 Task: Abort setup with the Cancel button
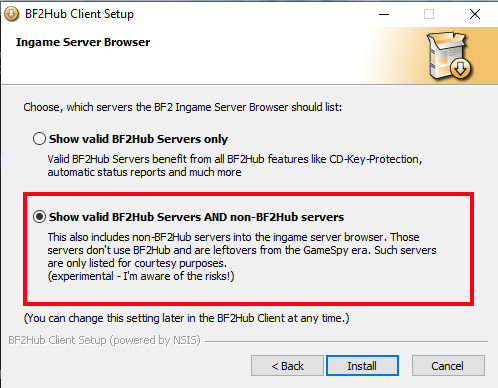click(x=448, y=366)
